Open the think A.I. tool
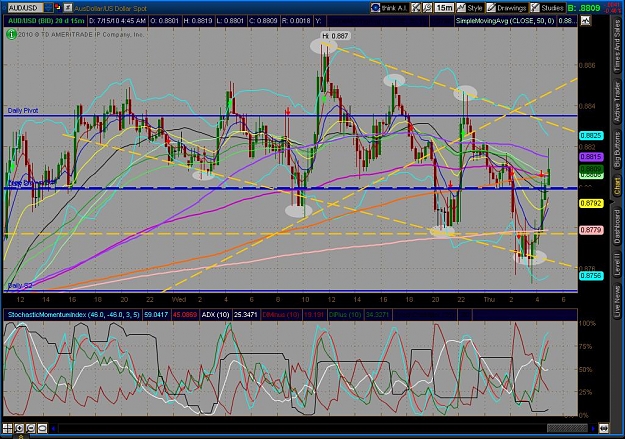Viewport: 625px width, 439px height. point(389,8)
